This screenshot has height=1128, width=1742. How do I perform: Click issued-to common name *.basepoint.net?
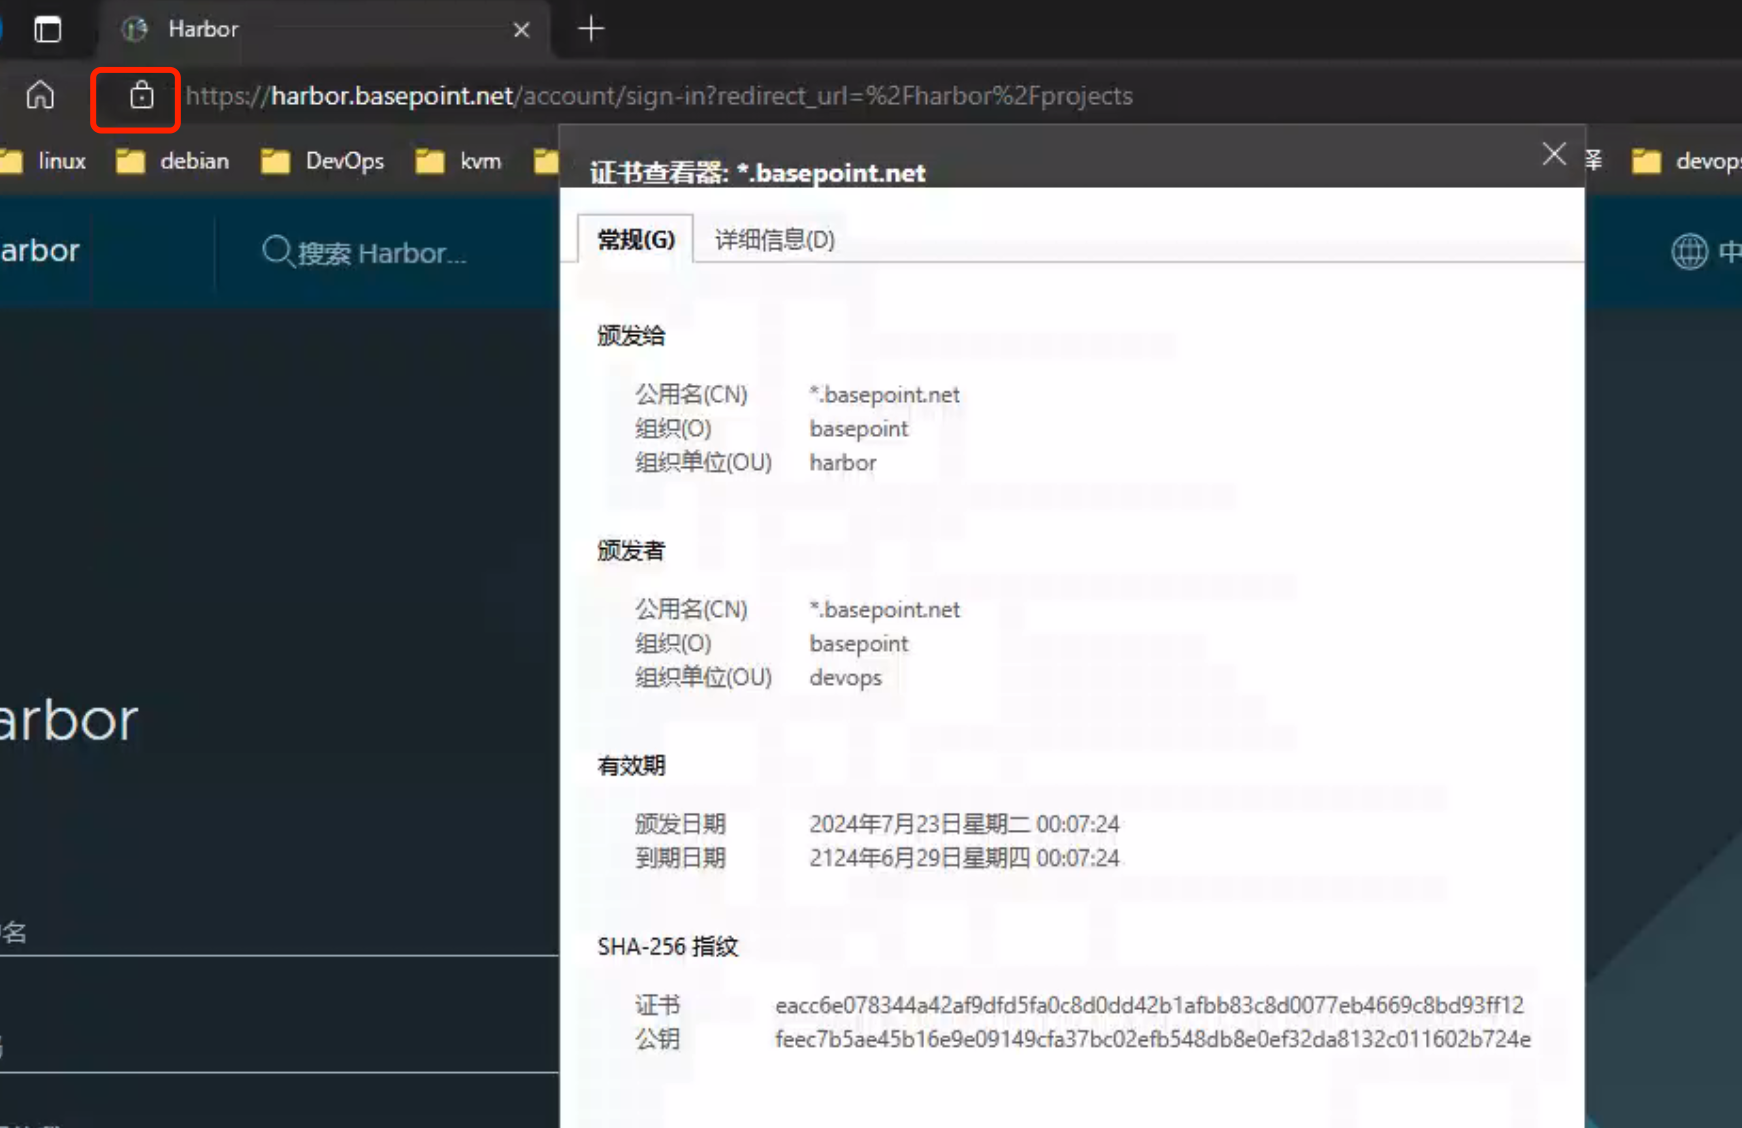(x=884, y=395)
